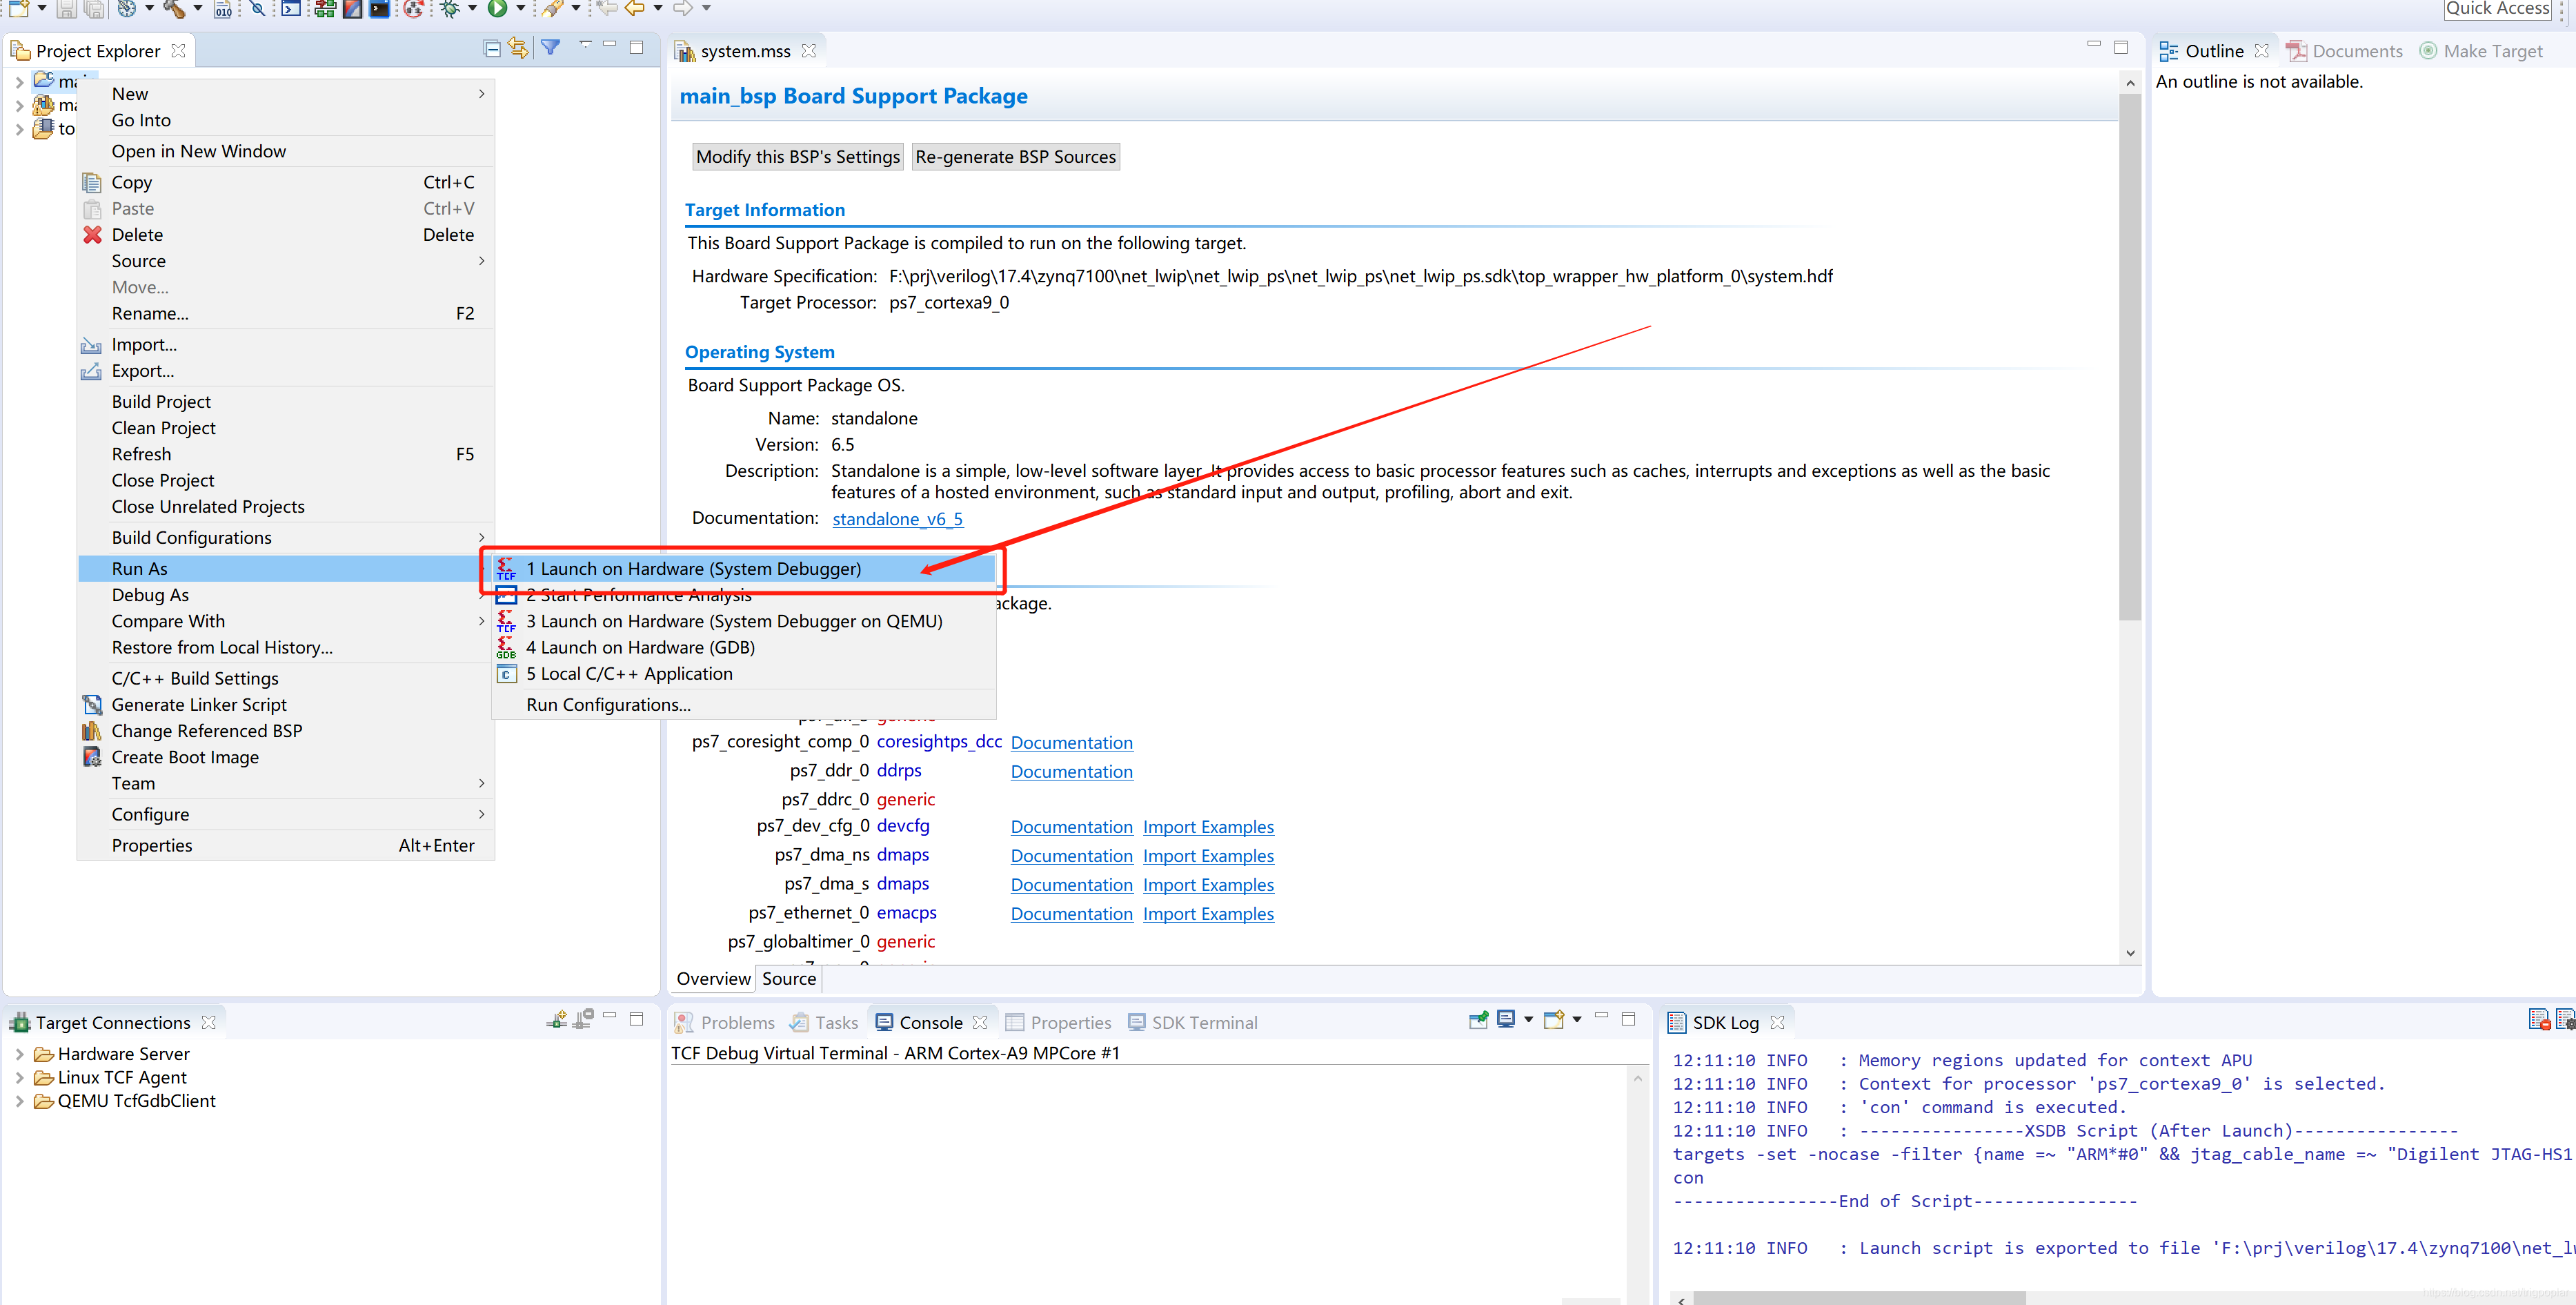Open the New submenu in context menu
2576x1305 pixels.
click(x=286, y=93)
